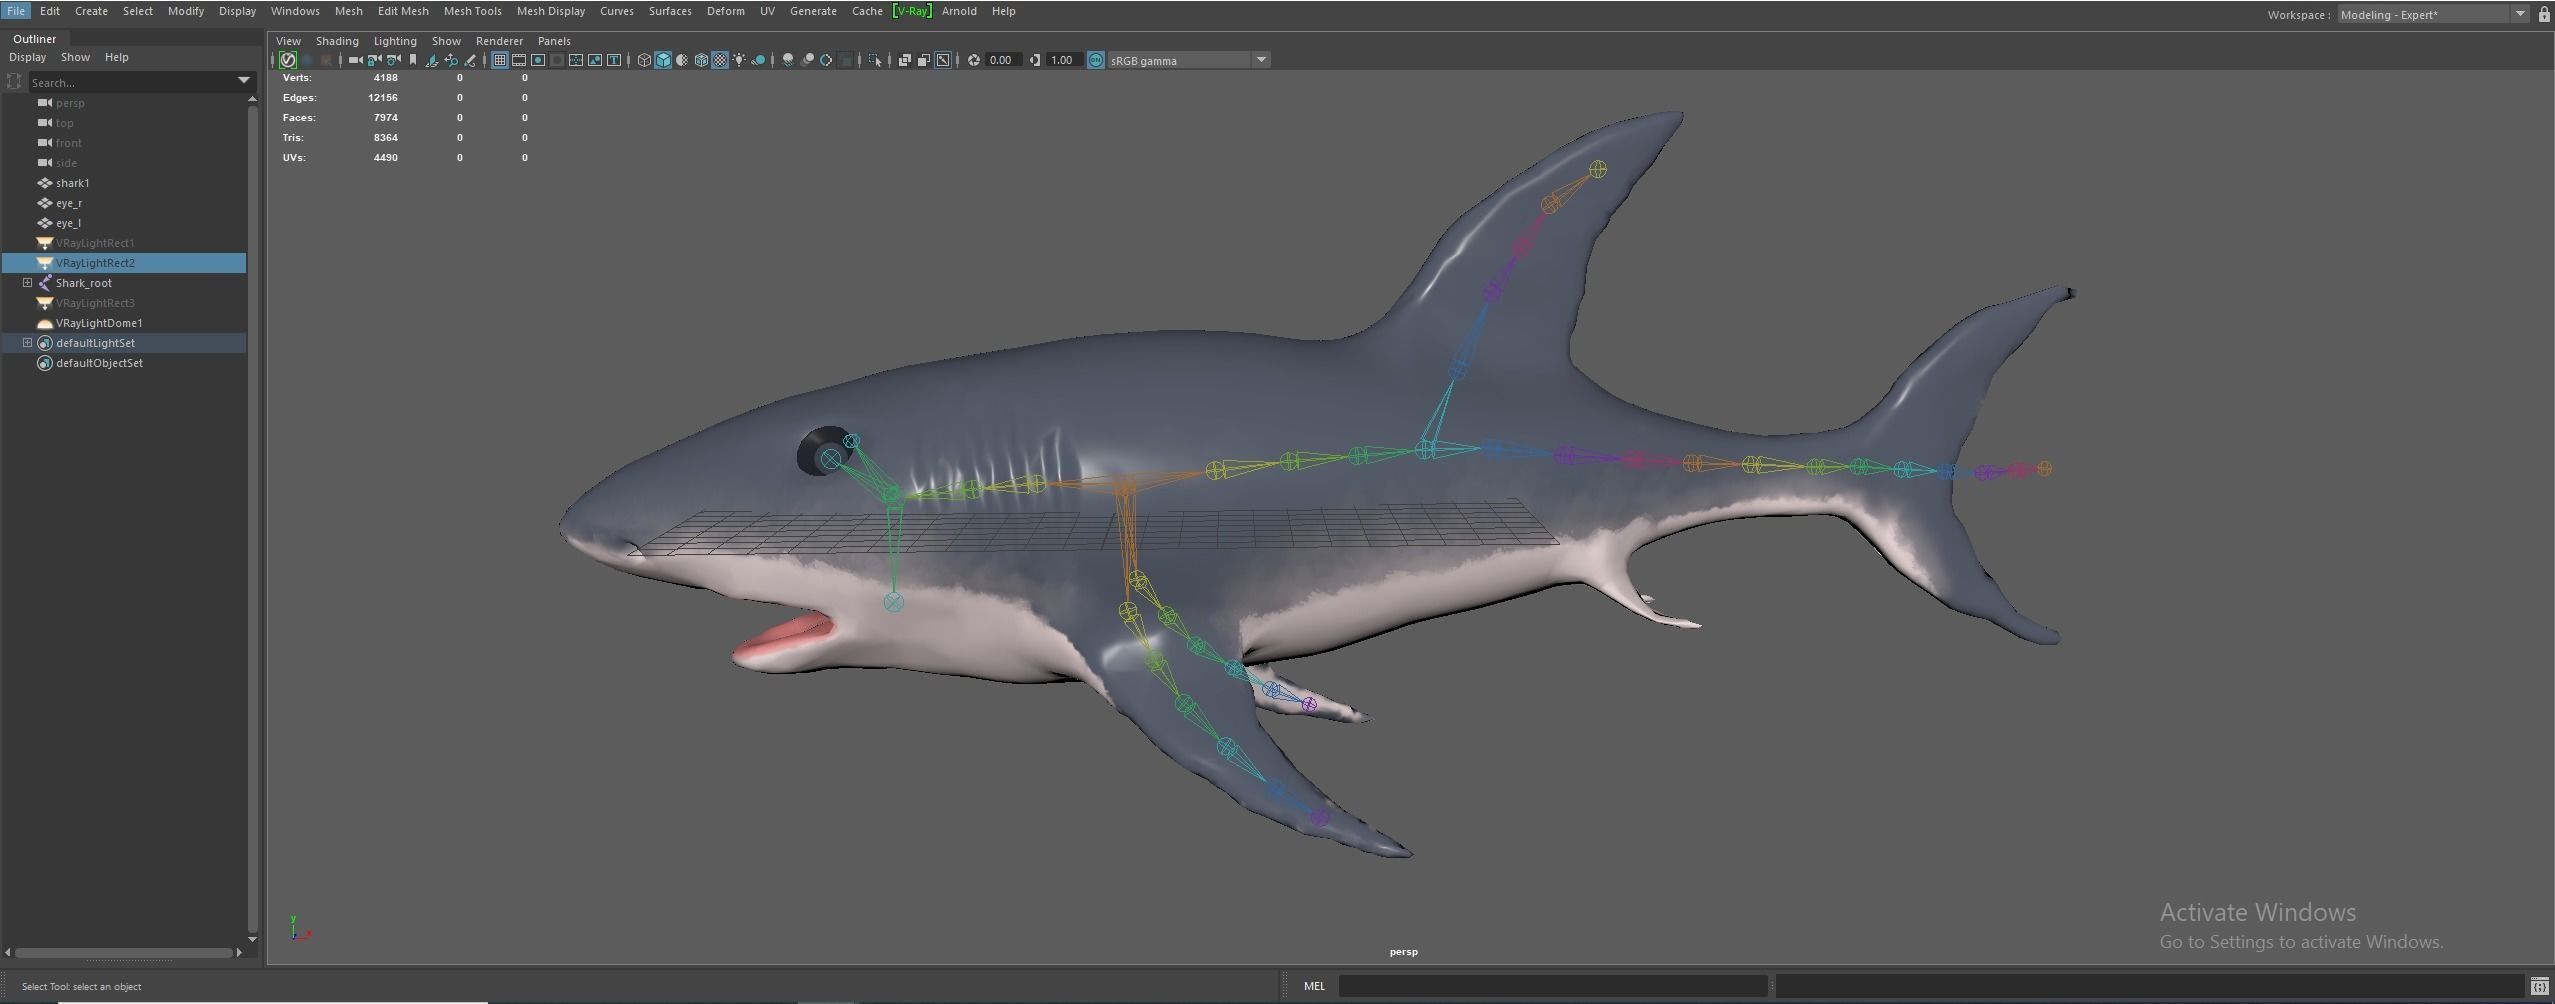This screenshot has height=1004, width=2555.
Task: Toggle viewport Grid display
Action: coord(500,60)
